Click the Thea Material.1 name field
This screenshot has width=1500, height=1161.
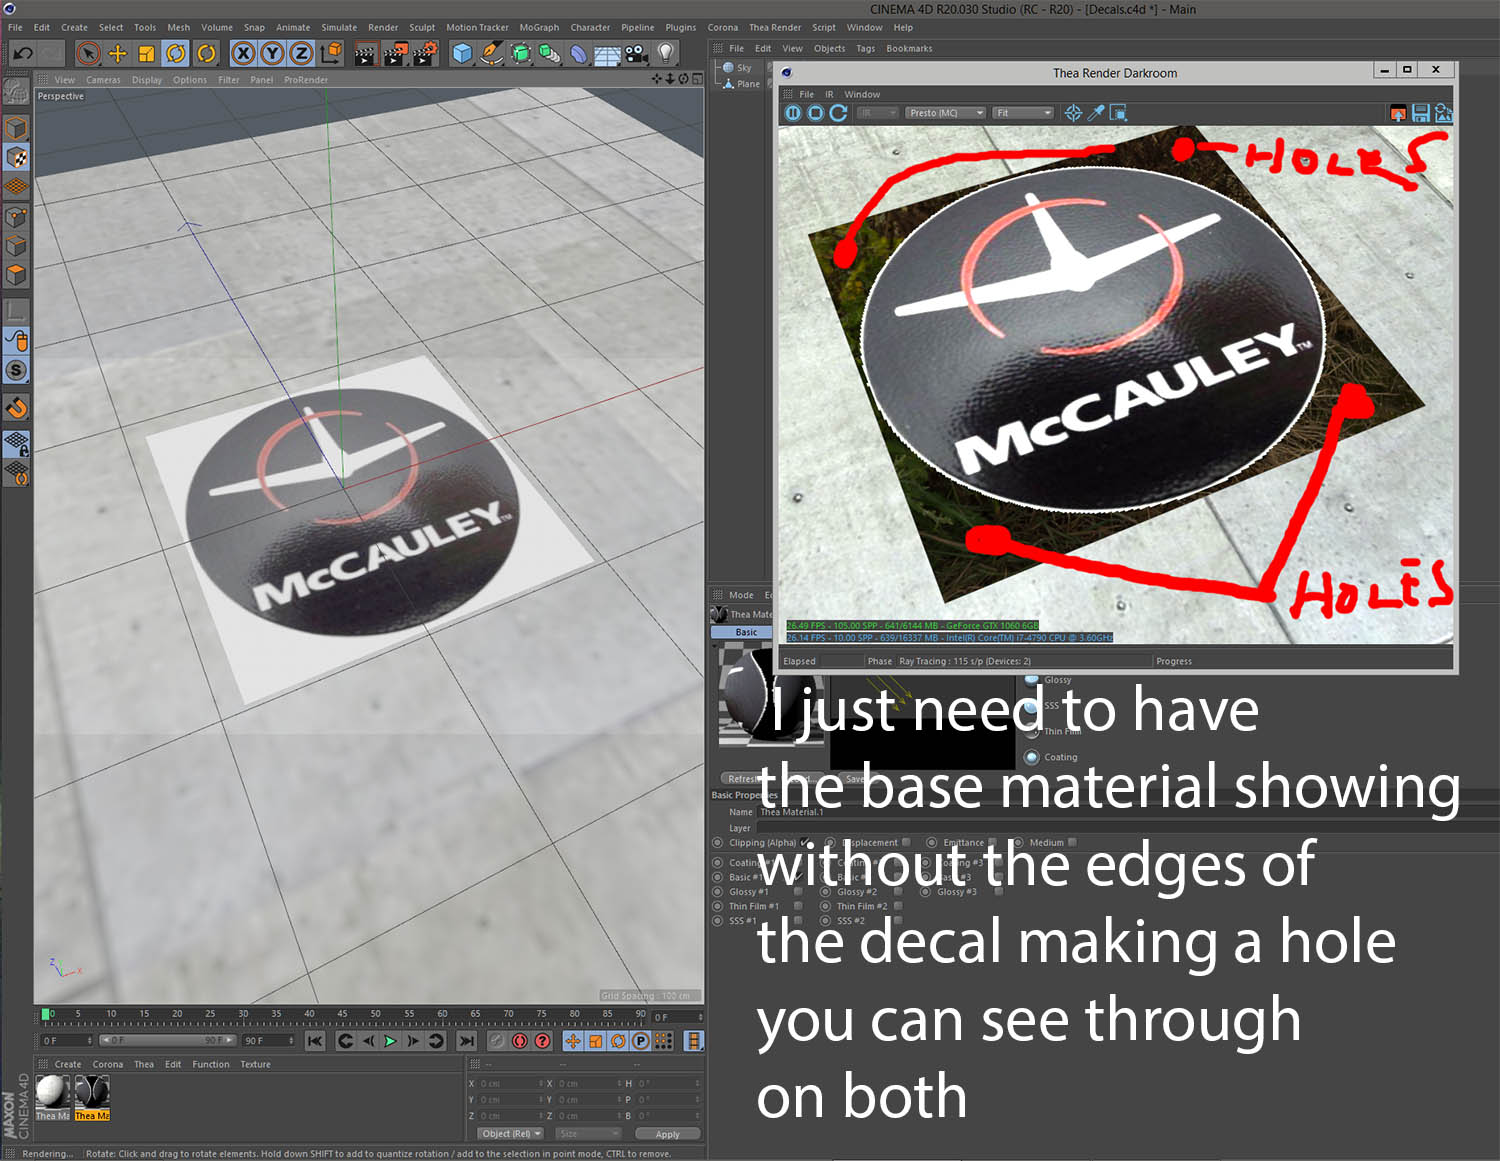pos(1128,812)
